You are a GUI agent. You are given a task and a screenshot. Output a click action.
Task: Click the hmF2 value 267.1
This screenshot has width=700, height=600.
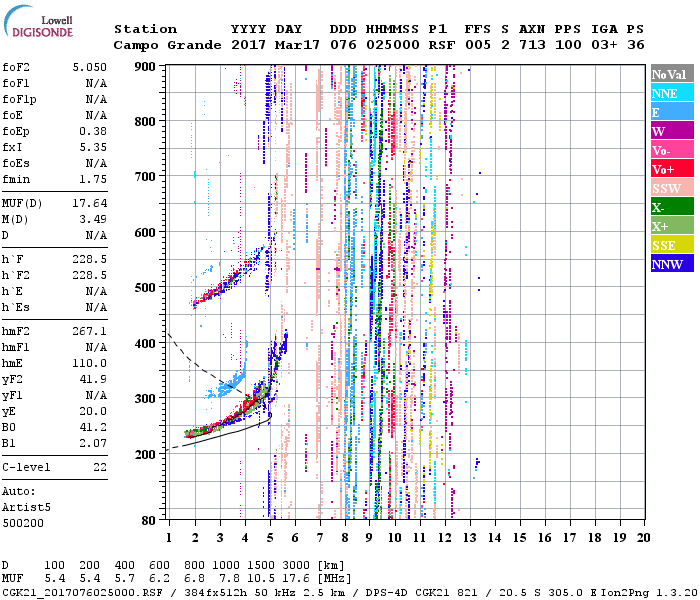[90, 331]
